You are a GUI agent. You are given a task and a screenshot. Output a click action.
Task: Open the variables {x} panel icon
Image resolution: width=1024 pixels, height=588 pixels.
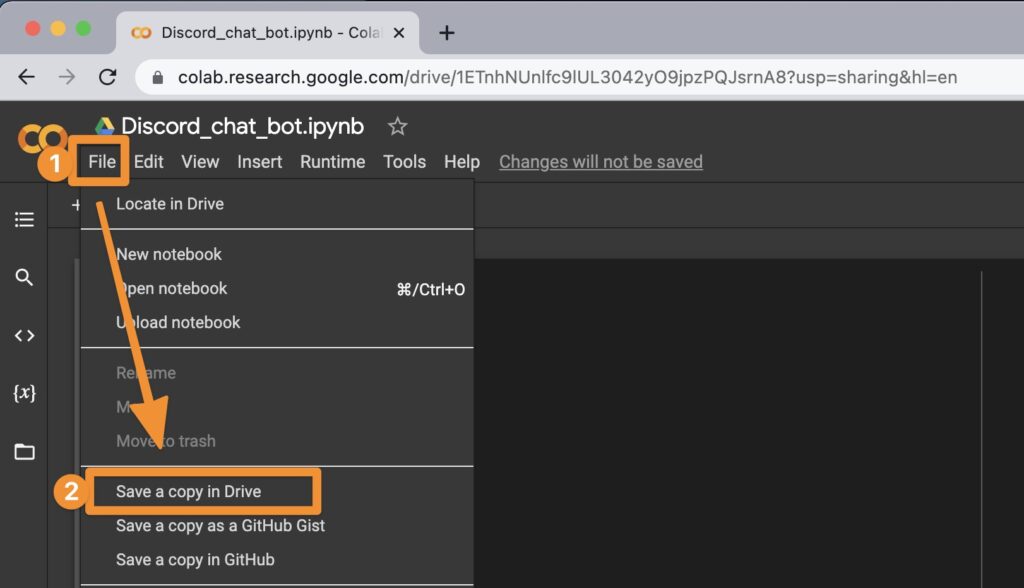[x=24, y=393]
